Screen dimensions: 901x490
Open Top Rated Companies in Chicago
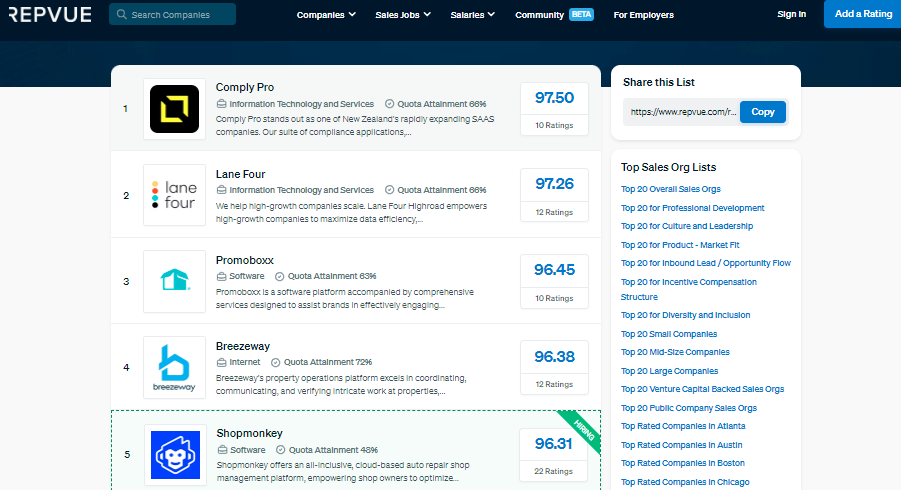[685, 482]
